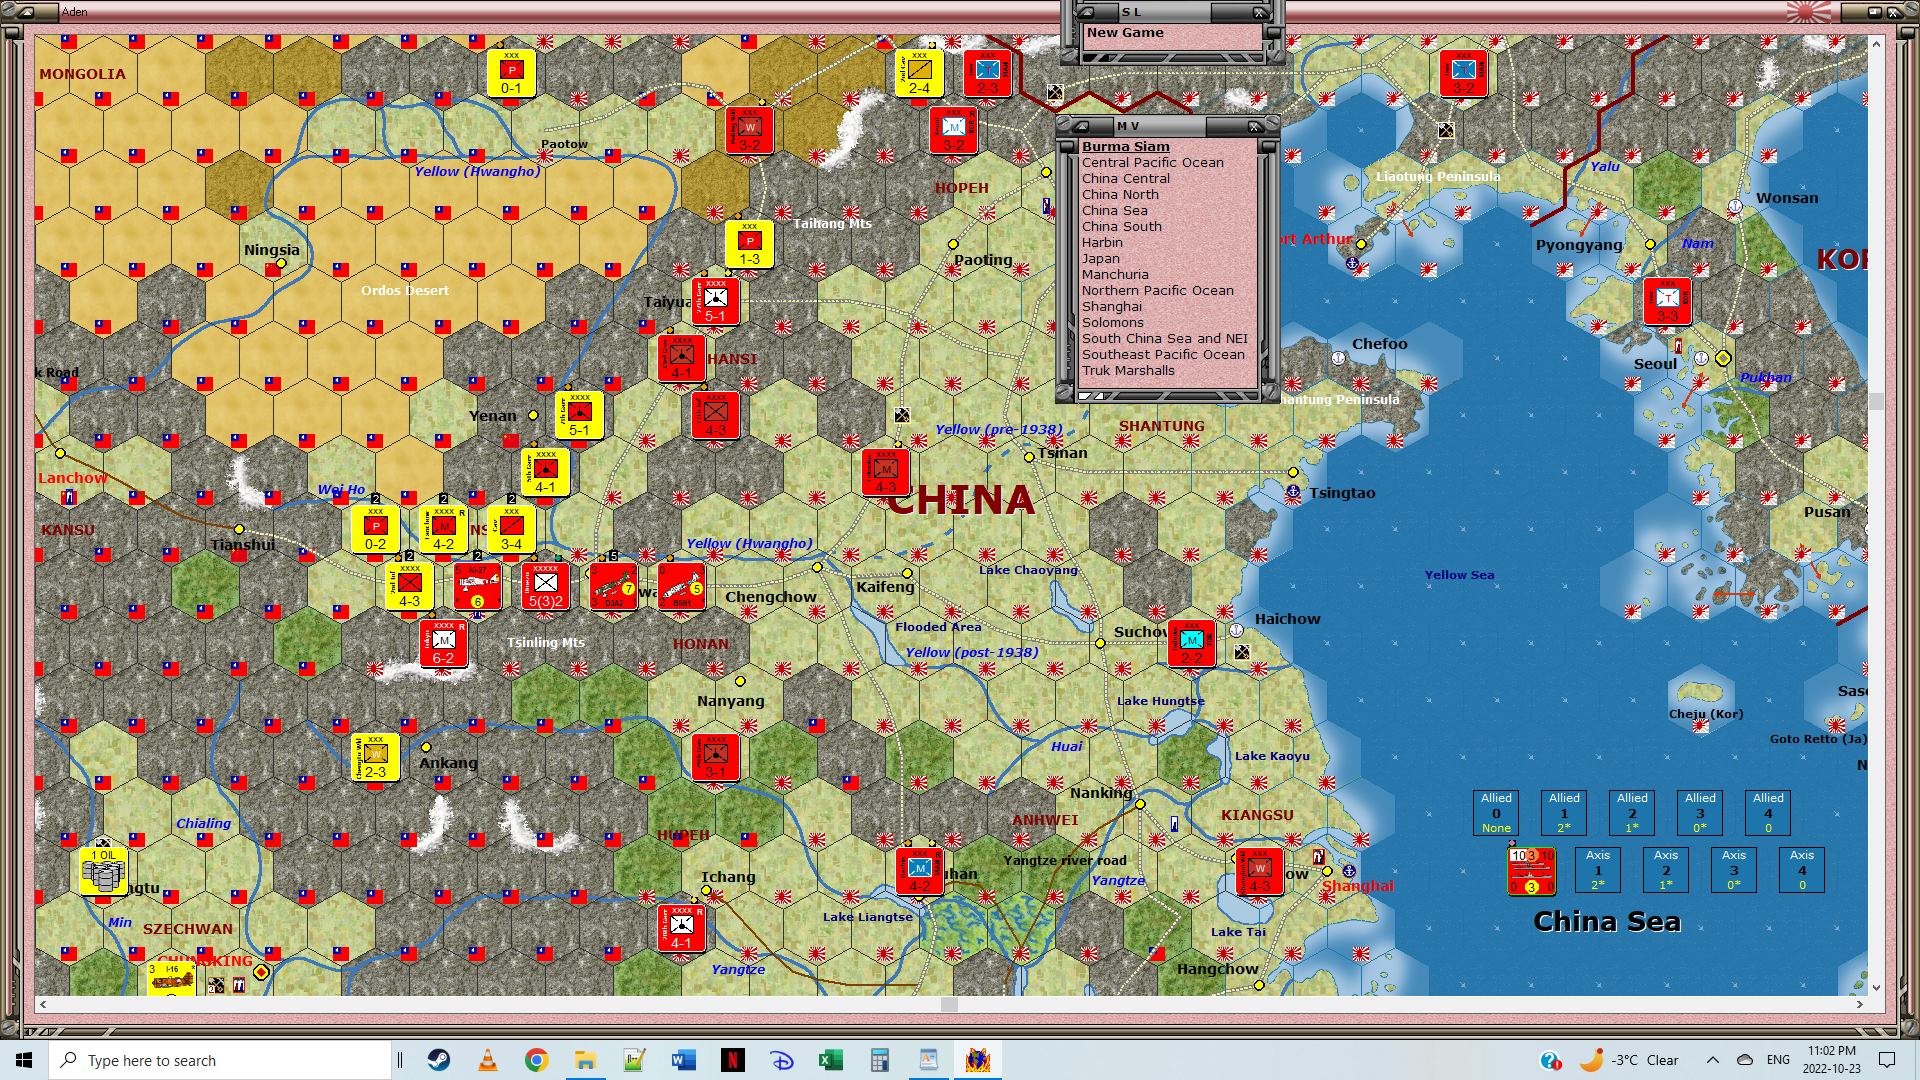The height and width of the screenshot is (1080, 1920).
Task: Select the red naval fleet counter in China Sea
Action: pos(1531,870)
